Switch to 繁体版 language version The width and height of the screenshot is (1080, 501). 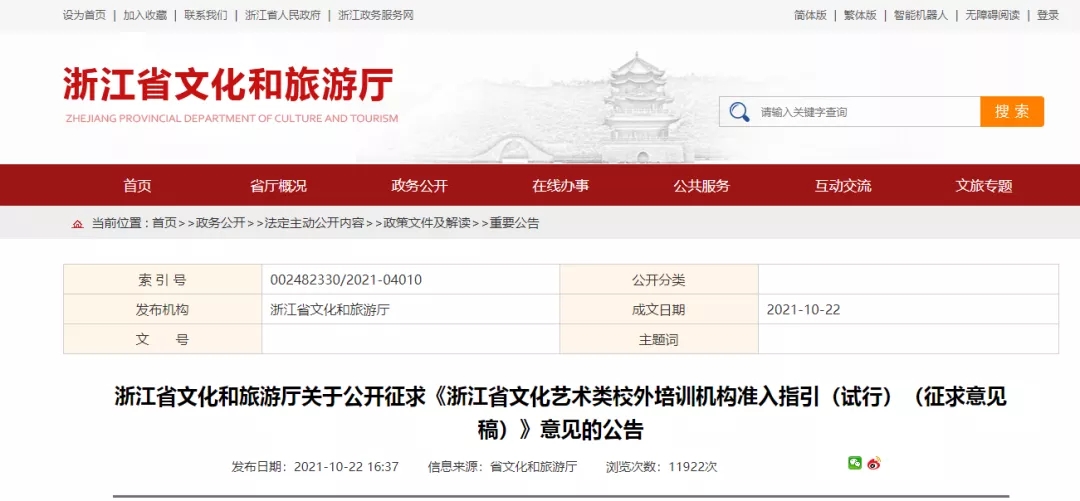coord(860,15)
